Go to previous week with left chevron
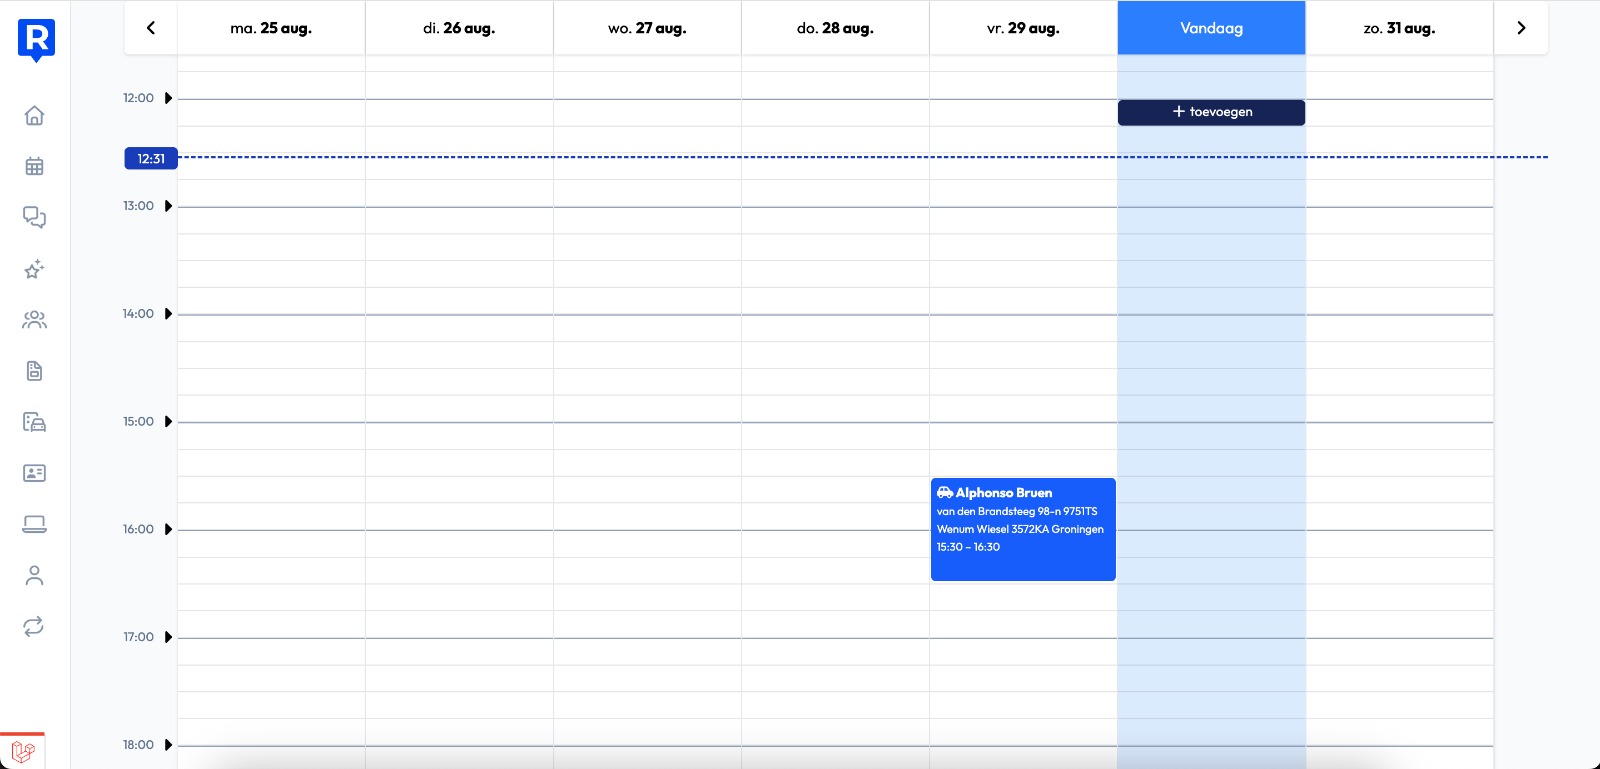This screenshot has width=1600, height=769. 151,28
